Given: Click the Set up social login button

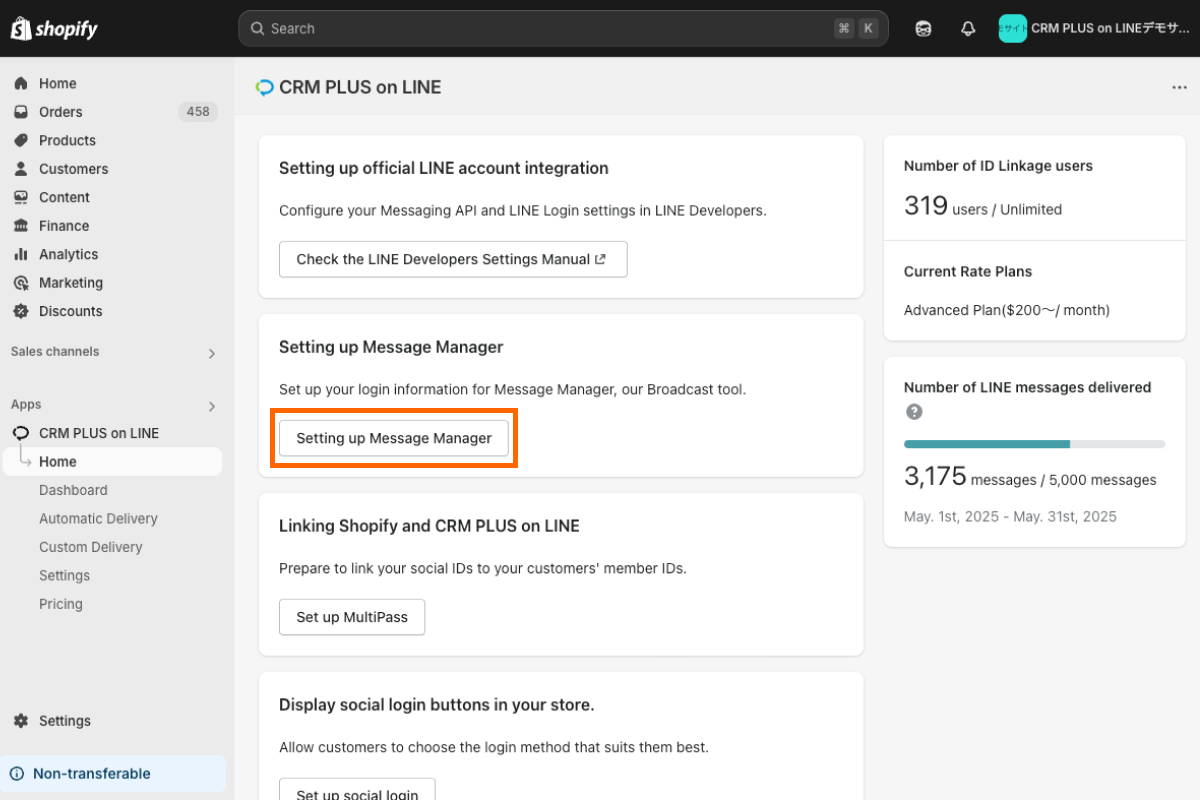Looking at the screenshot, I should click(357, 789).
